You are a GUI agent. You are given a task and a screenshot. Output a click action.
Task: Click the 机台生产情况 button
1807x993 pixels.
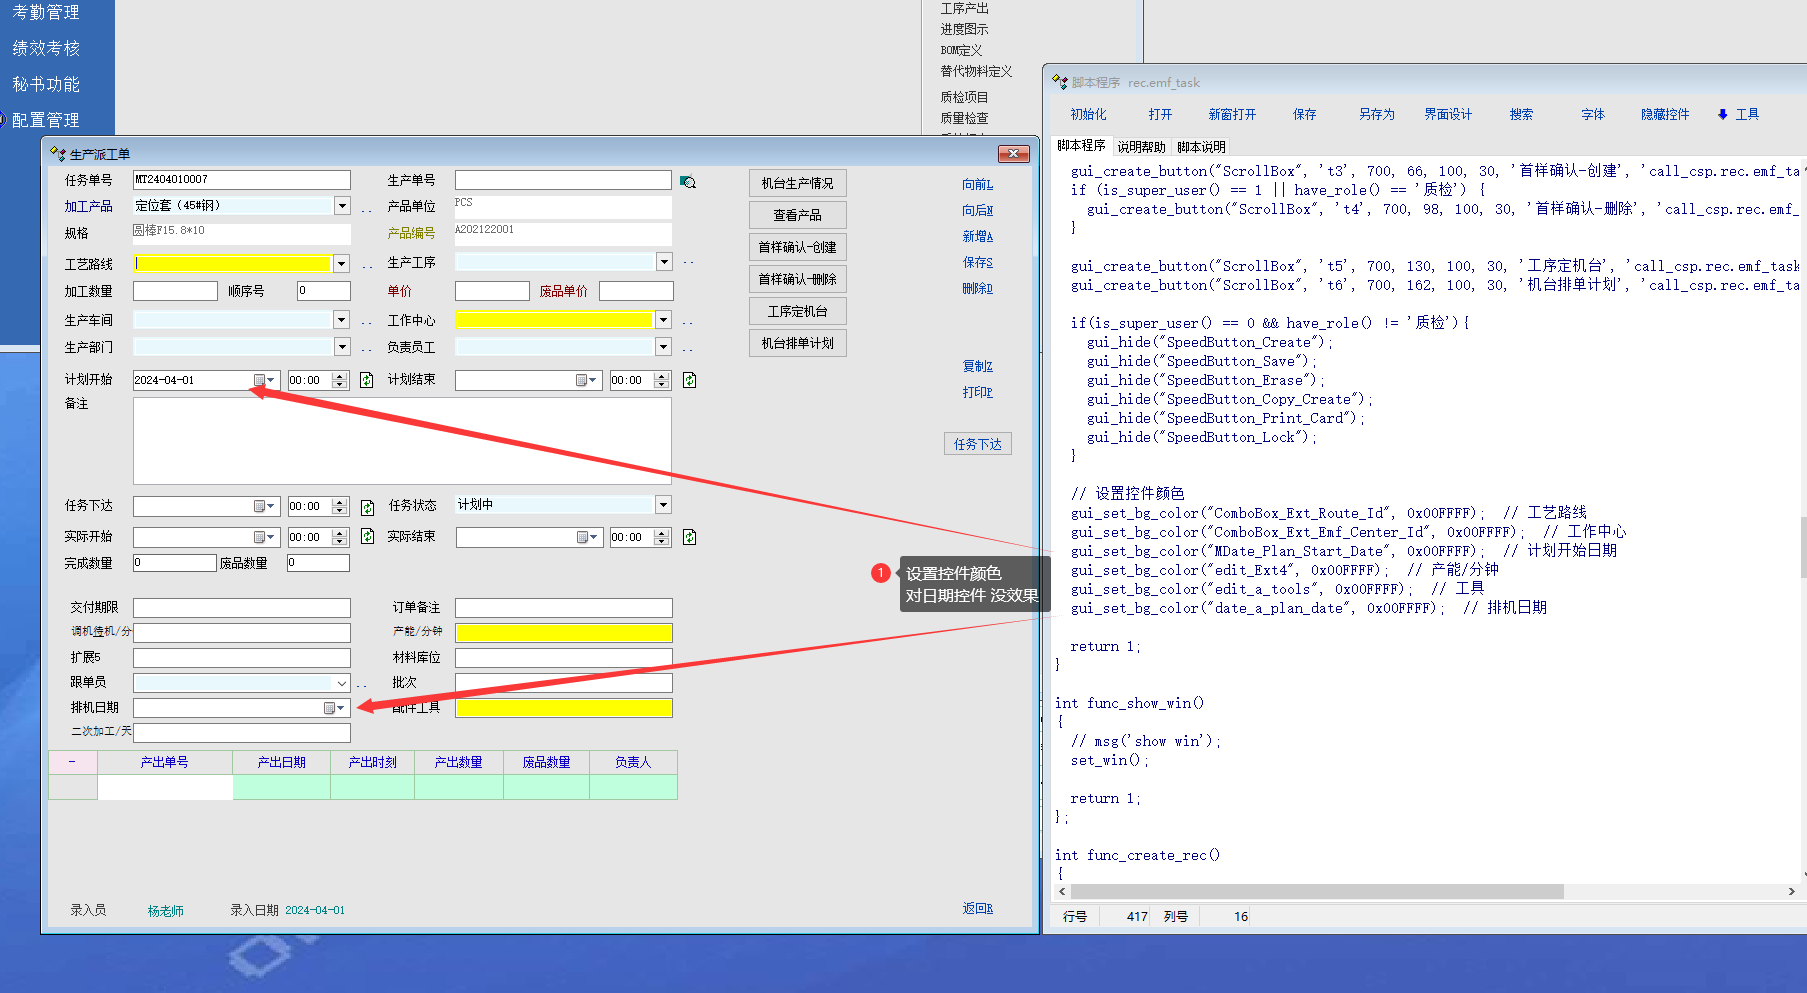(x=797, y=184)
